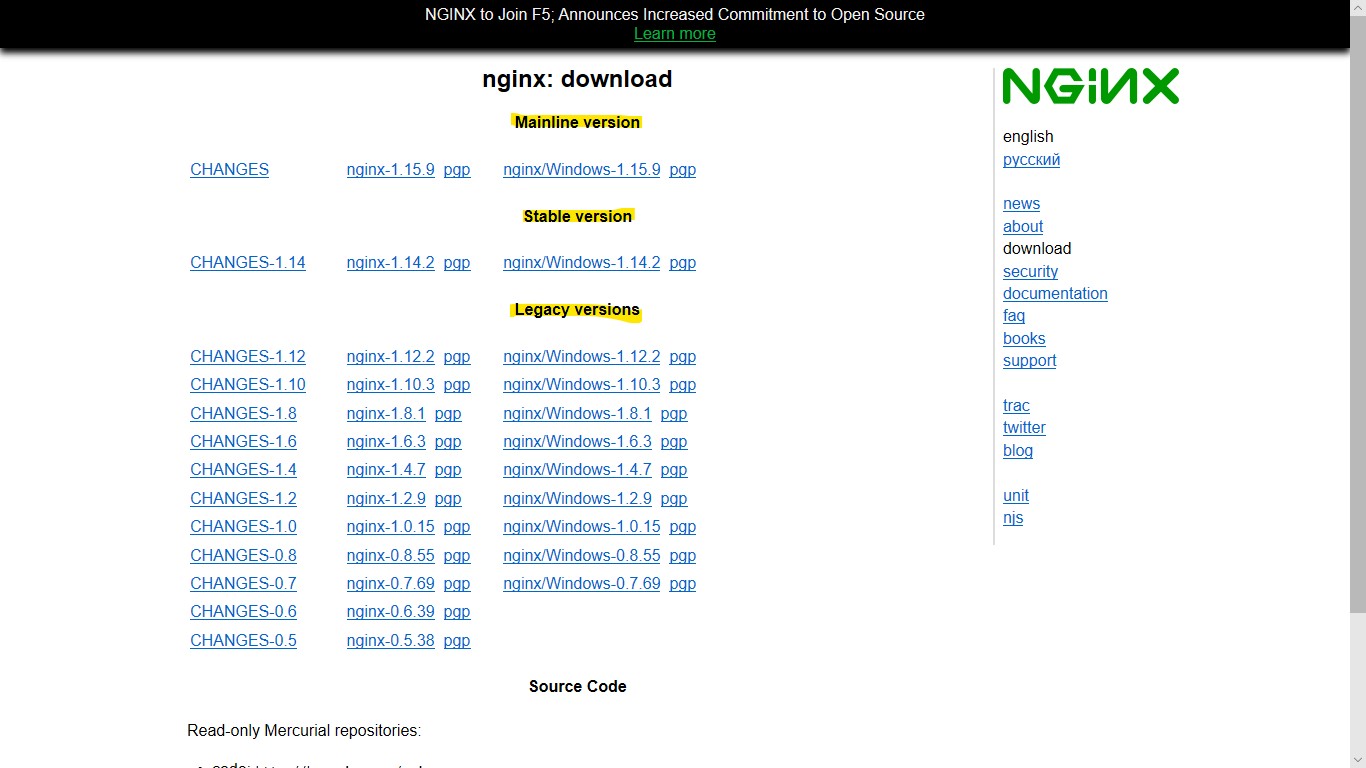1366x768 pixels.
Task: Open CHANGES-1.14 link
Action: (248, 263)
